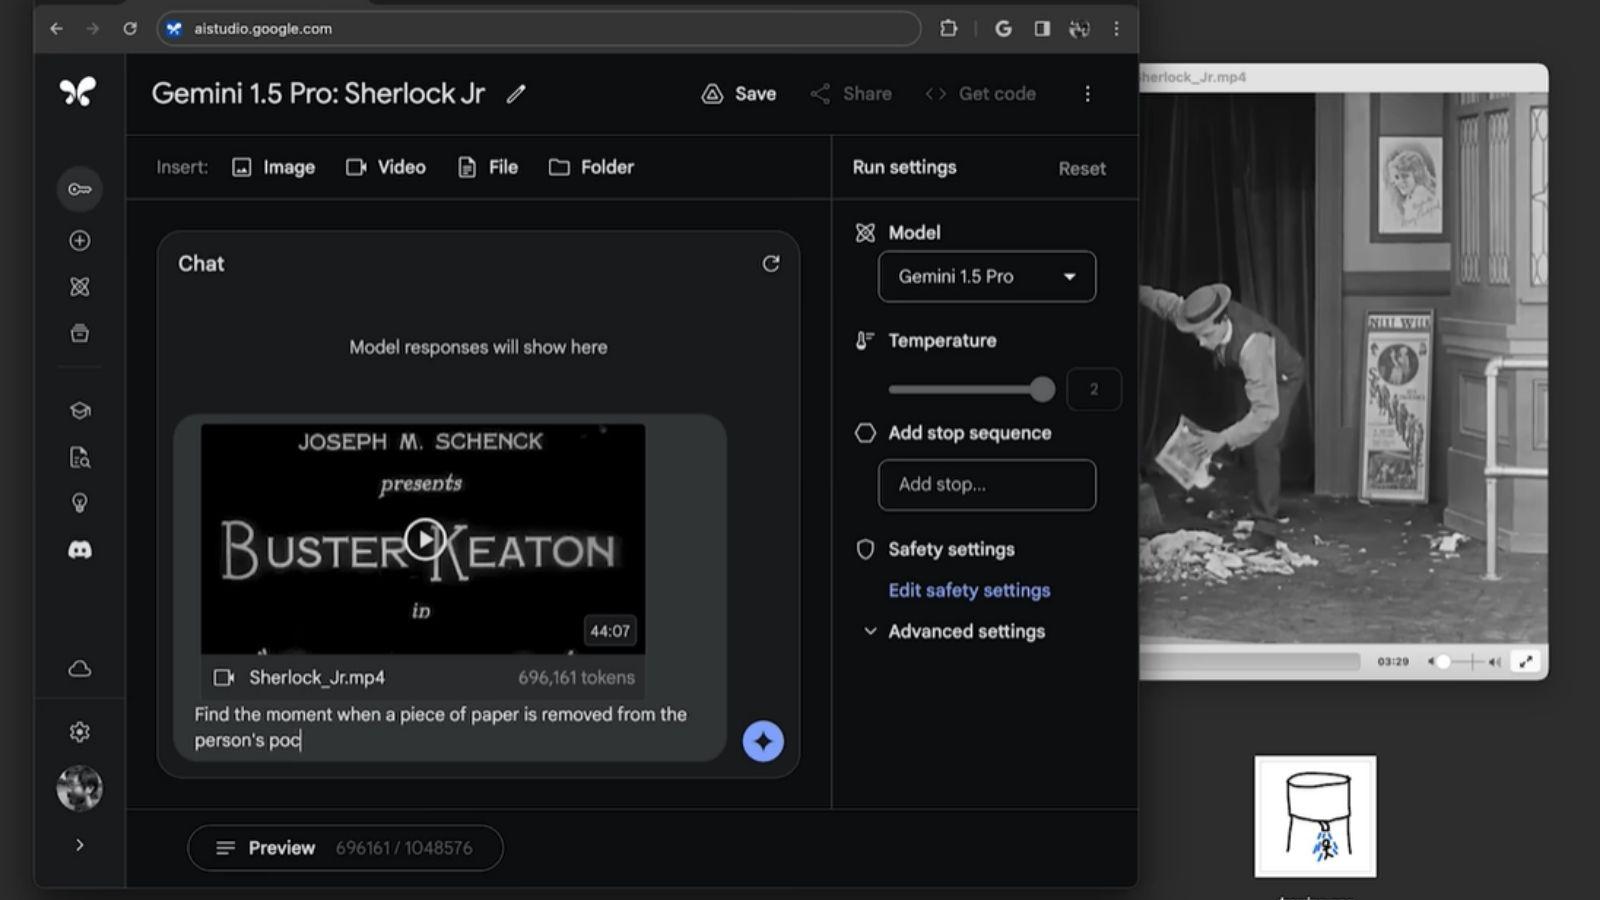Expand the left sidebar with chevron
Viewport: 1600px width, 900px height.
[x=79, y=845]
